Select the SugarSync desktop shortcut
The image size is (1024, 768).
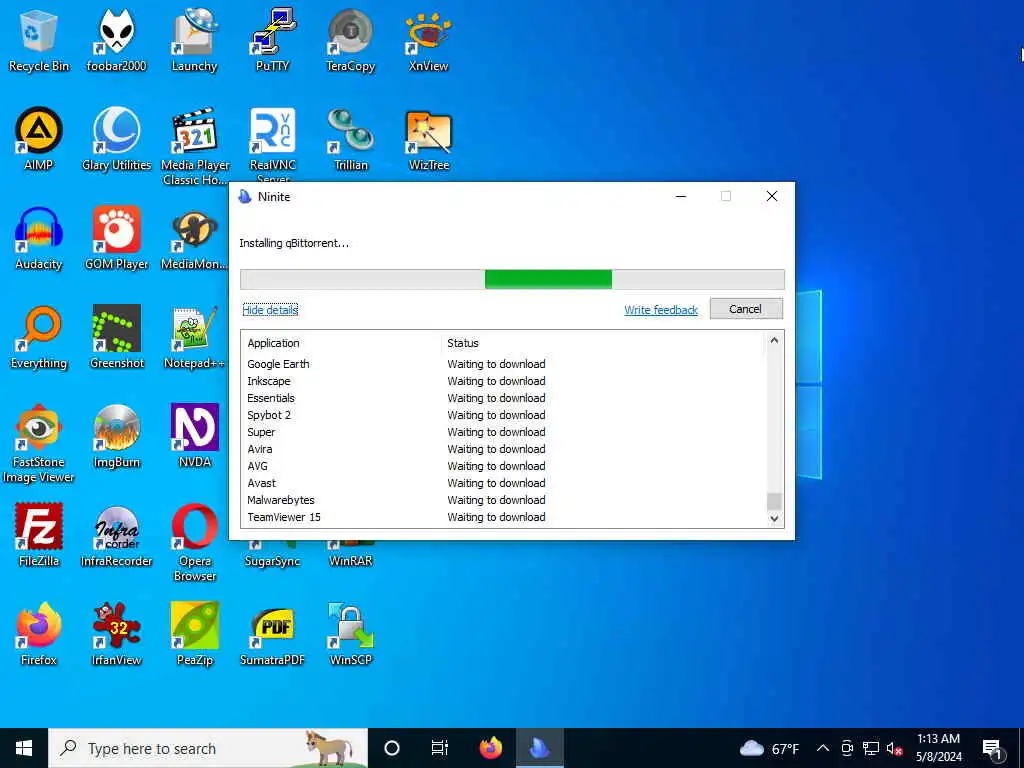(x=272, y=554)
